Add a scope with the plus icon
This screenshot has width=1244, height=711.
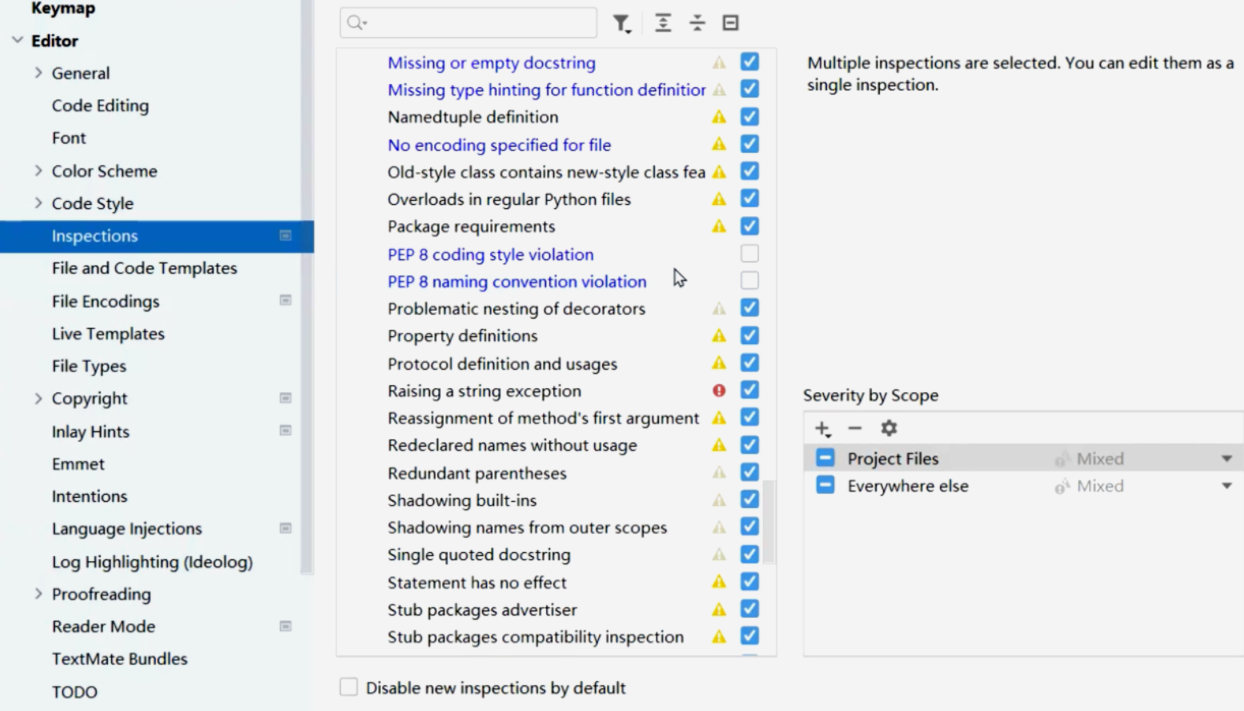pyautogui.click(x=822, y=428)
